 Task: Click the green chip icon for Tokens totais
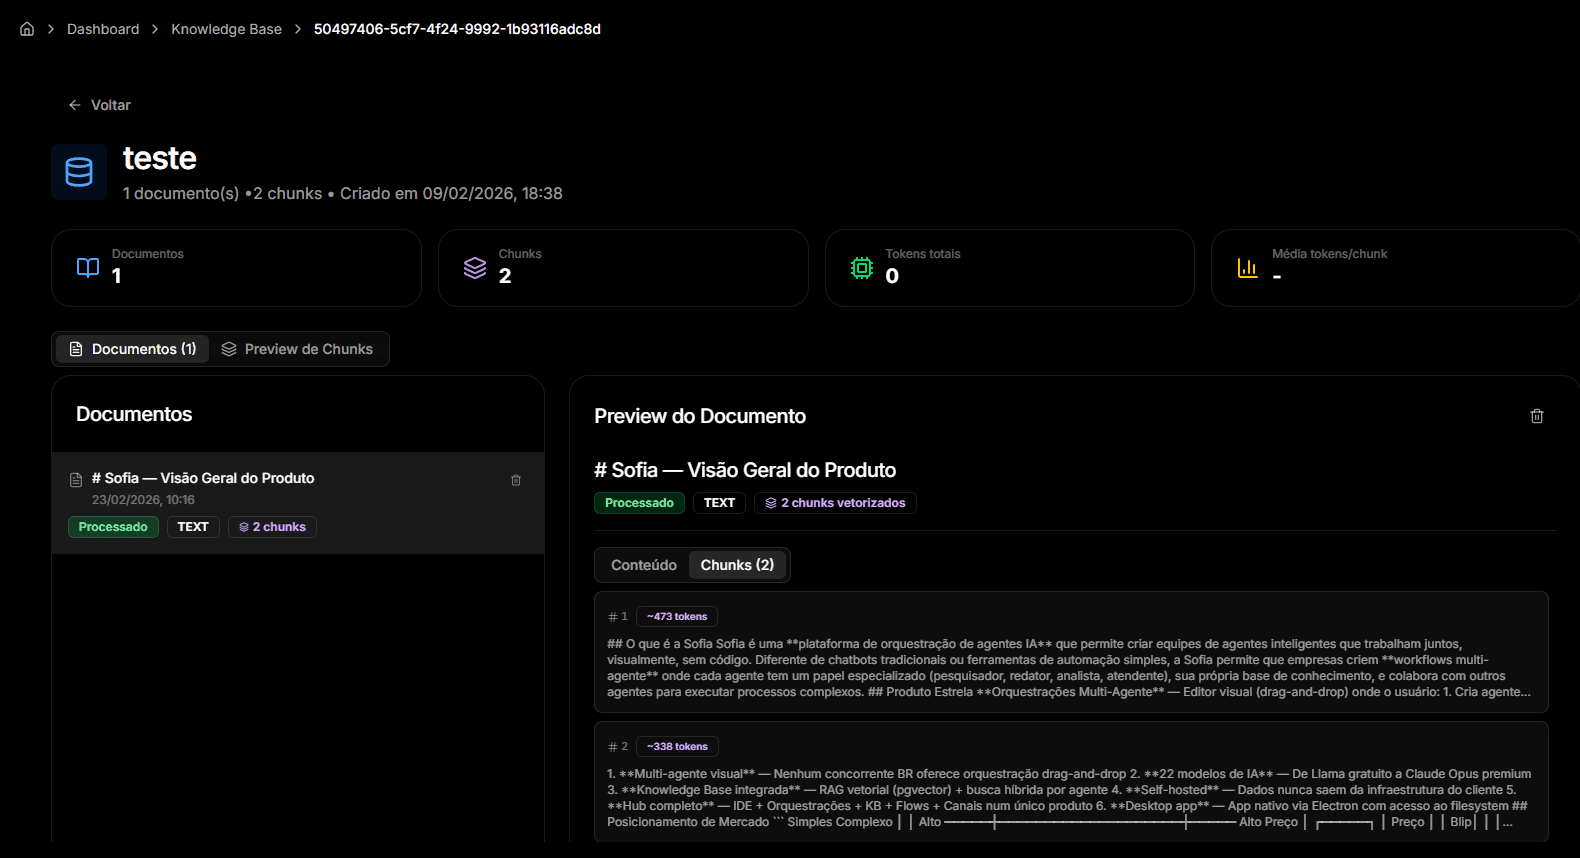(x=862, y=268)
